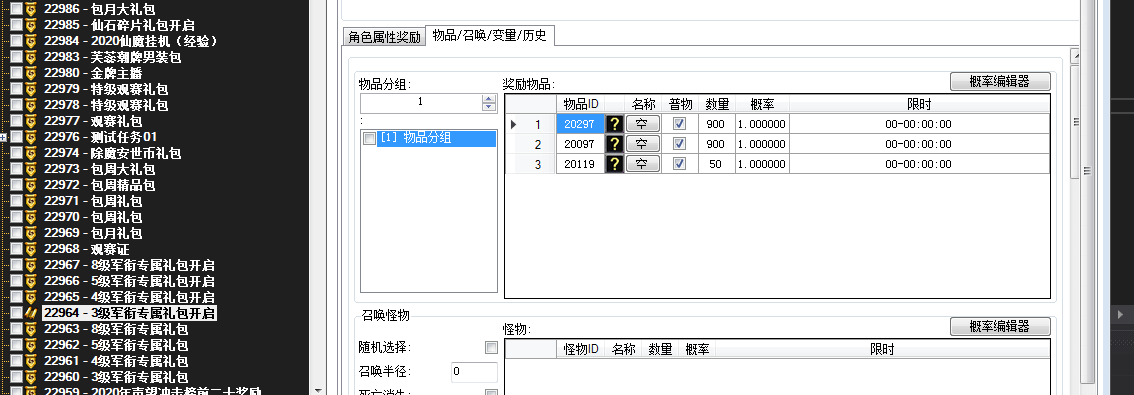Image resolution: width=1134 pixels, height=395 pixels.
Task: Click the quest icon for 22983 芙蕊潮牌男装包
Action: click(x=30, y=56)
